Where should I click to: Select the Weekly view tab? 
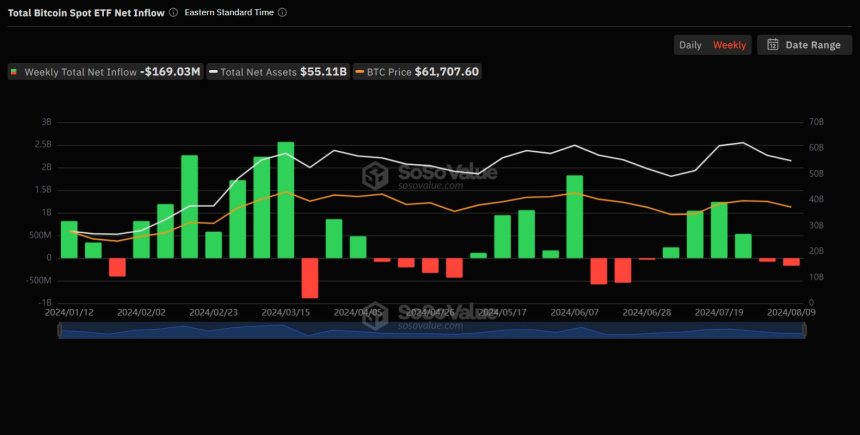point(729,45)
